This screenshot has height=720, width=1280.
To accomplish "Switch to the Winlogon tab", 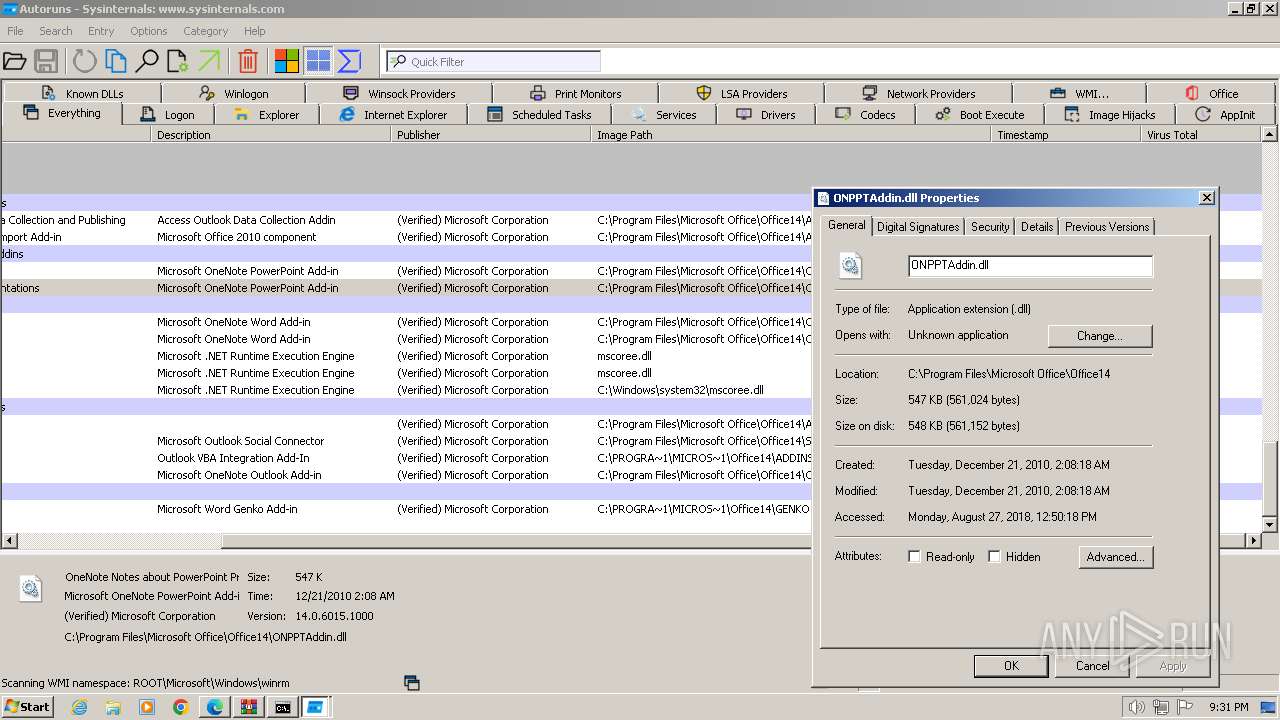I will [234, 93].
